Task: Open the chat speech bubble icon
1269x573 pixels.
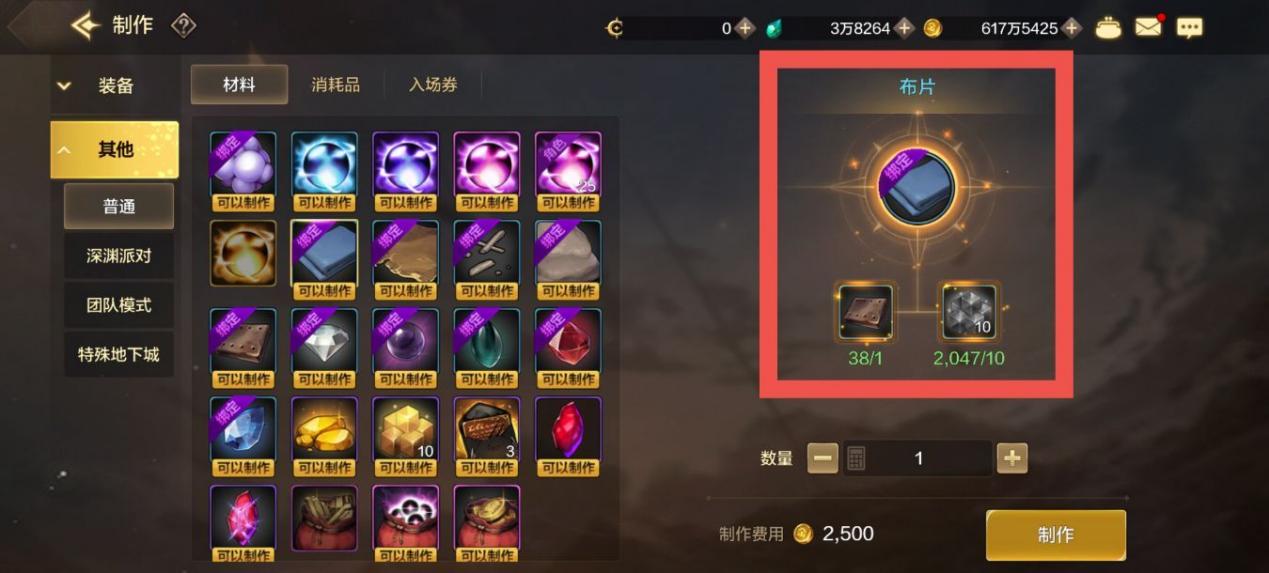Action: pyautogui.click(x=1189, y=28)
